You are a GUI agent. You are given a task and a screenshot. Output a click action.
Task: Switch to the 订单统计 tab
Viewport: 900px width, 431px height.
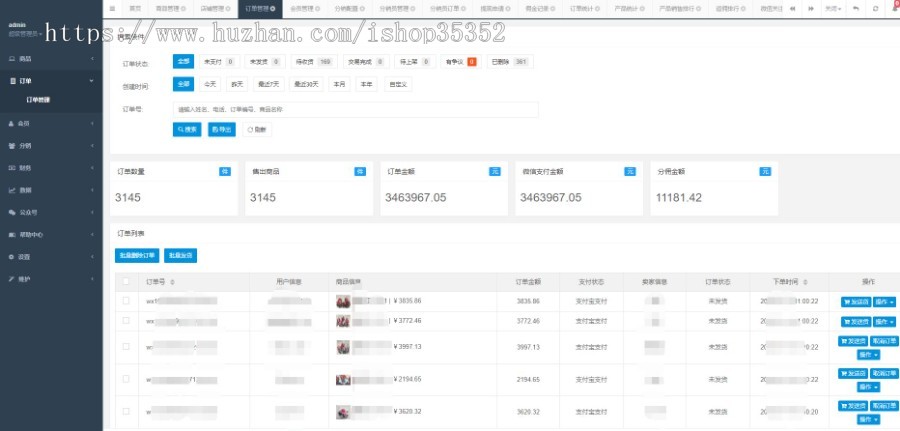pos(583,9)
